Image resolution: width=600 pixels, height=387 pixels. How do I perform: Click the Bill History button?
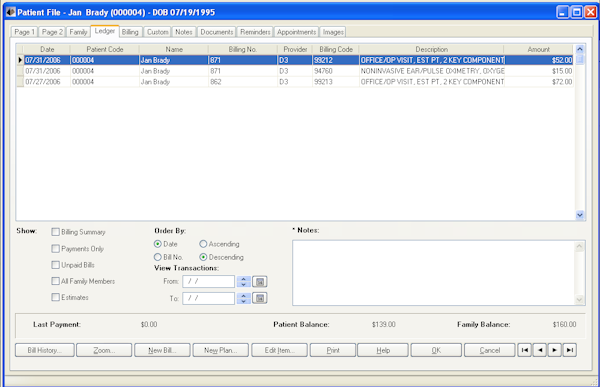[x=45, y=350]
